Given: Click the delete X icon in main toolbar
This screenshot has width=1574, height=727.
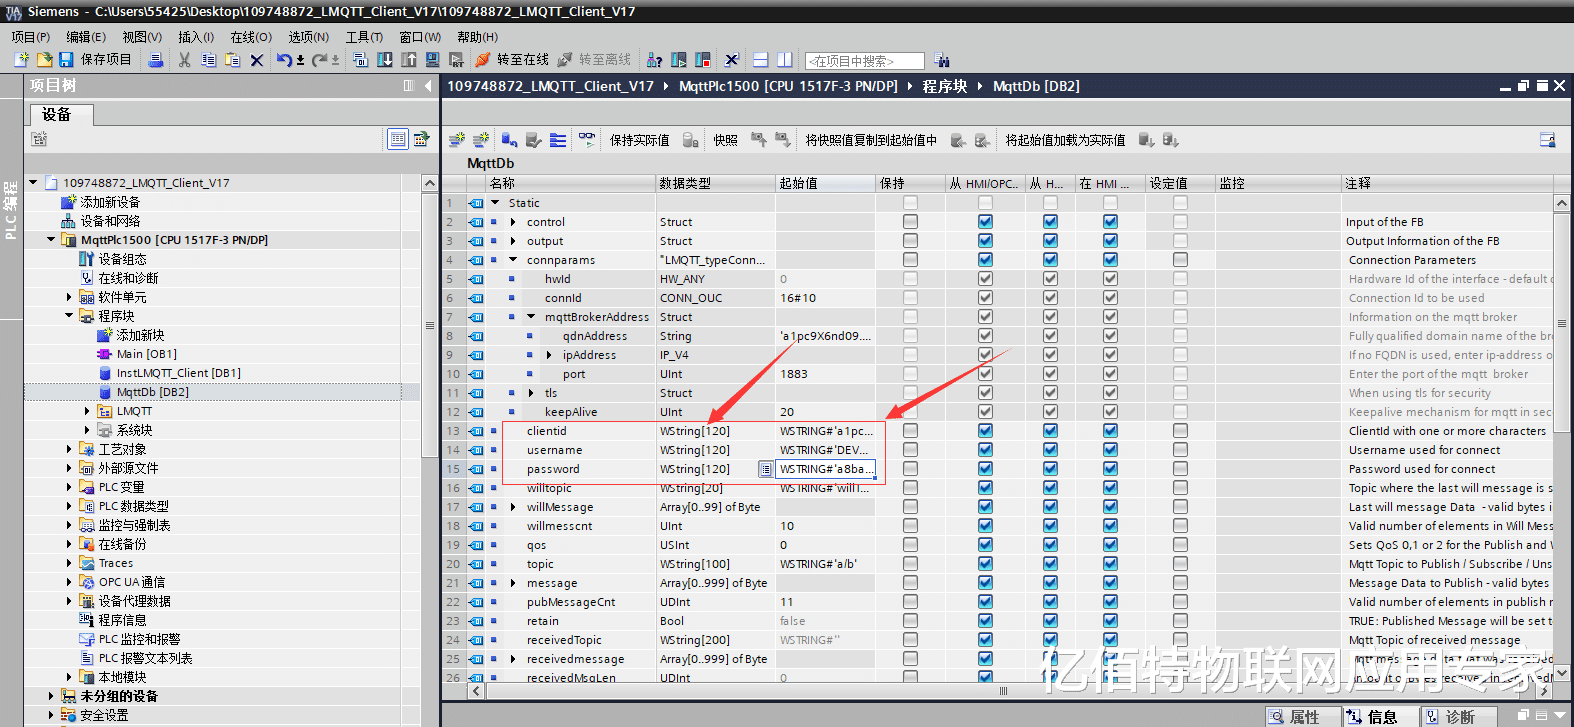Looking at the screenshot, I should point(256,60).
